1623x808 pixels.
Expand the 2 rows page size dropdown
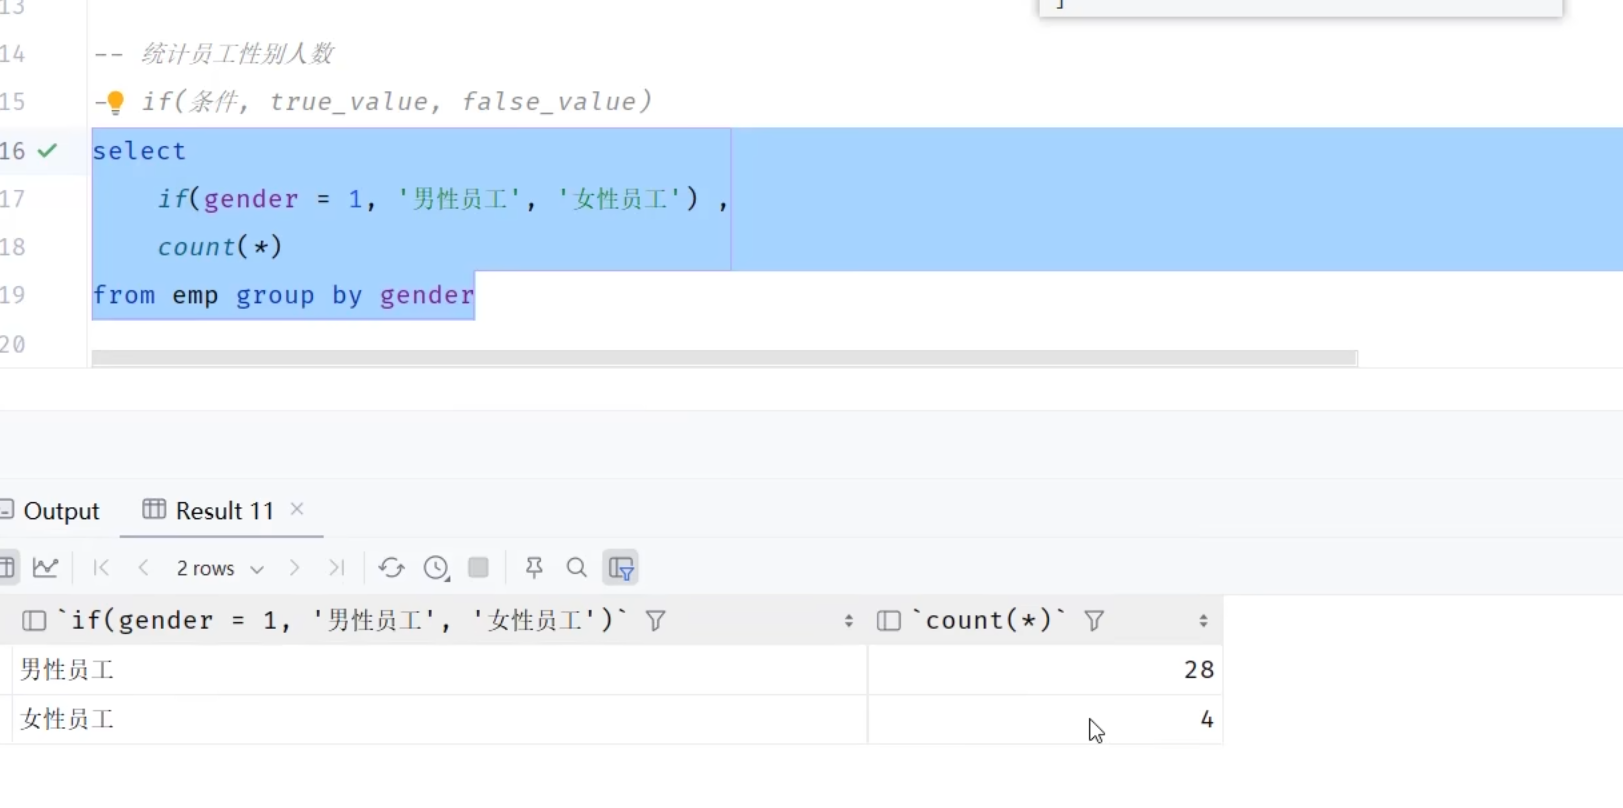click(220, 568)
